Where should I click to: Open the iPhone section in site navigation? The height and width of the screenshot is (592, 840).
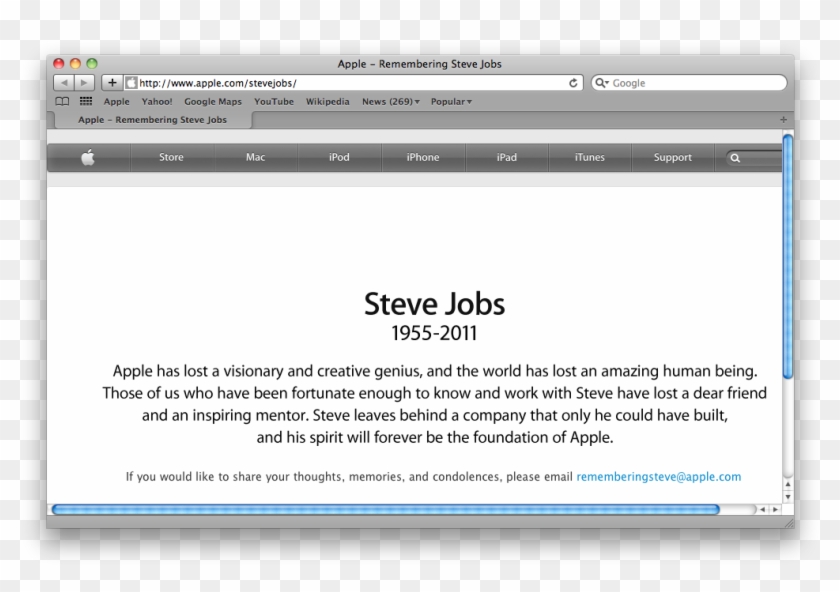[x=423, y=157]
